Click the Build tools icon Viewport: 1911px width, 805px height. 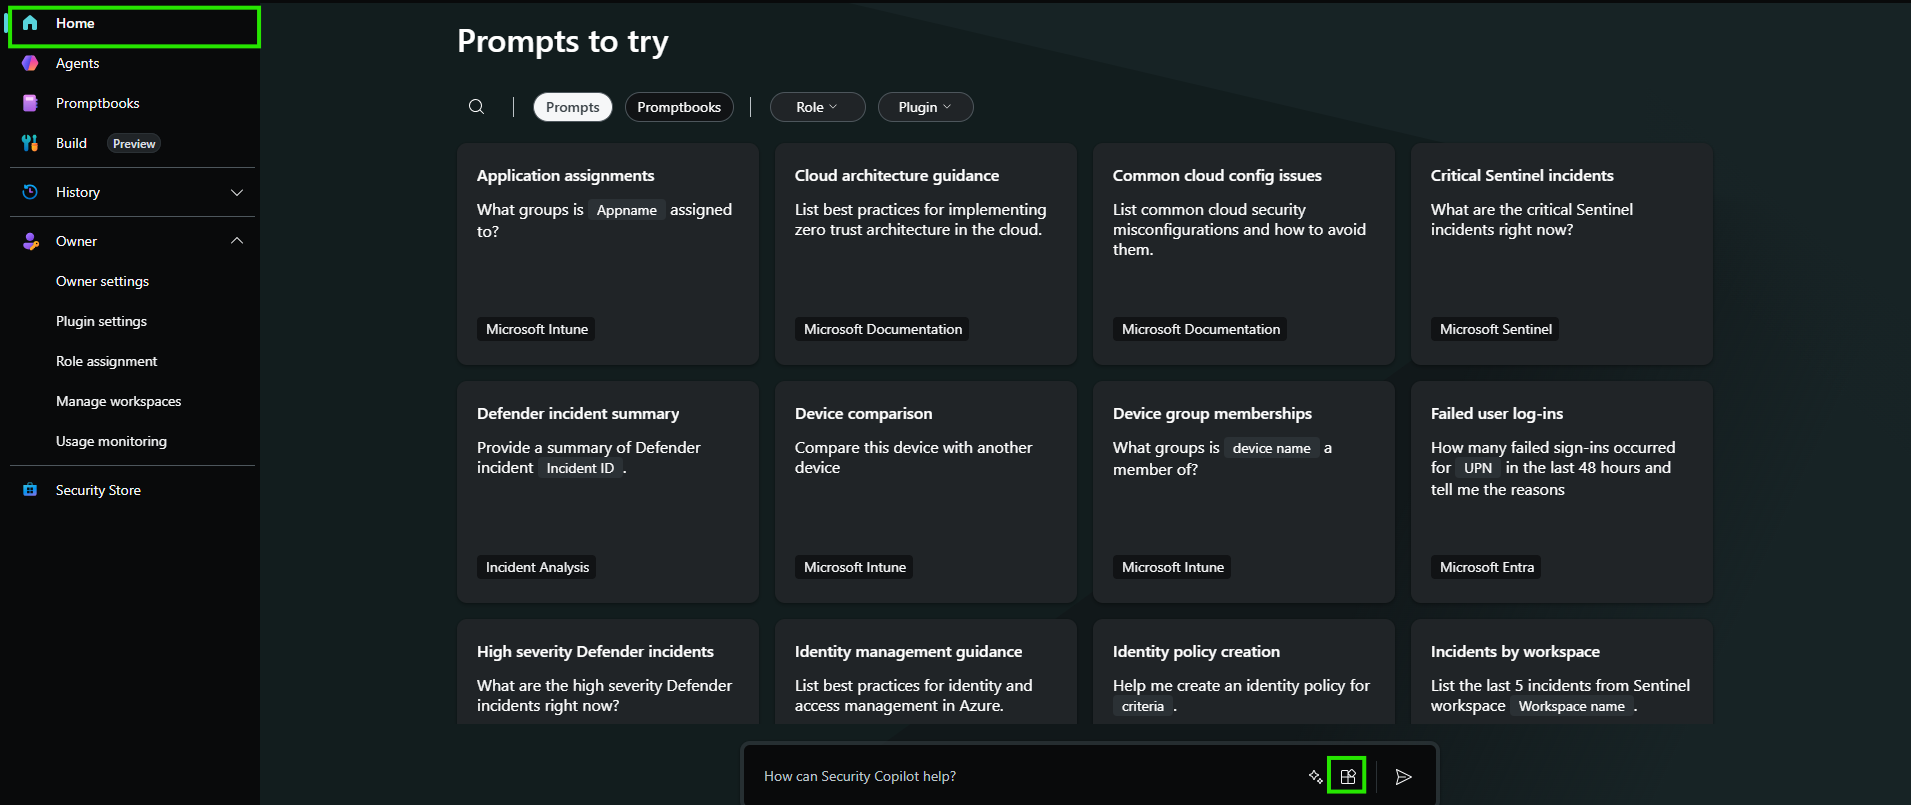[30, 143]
